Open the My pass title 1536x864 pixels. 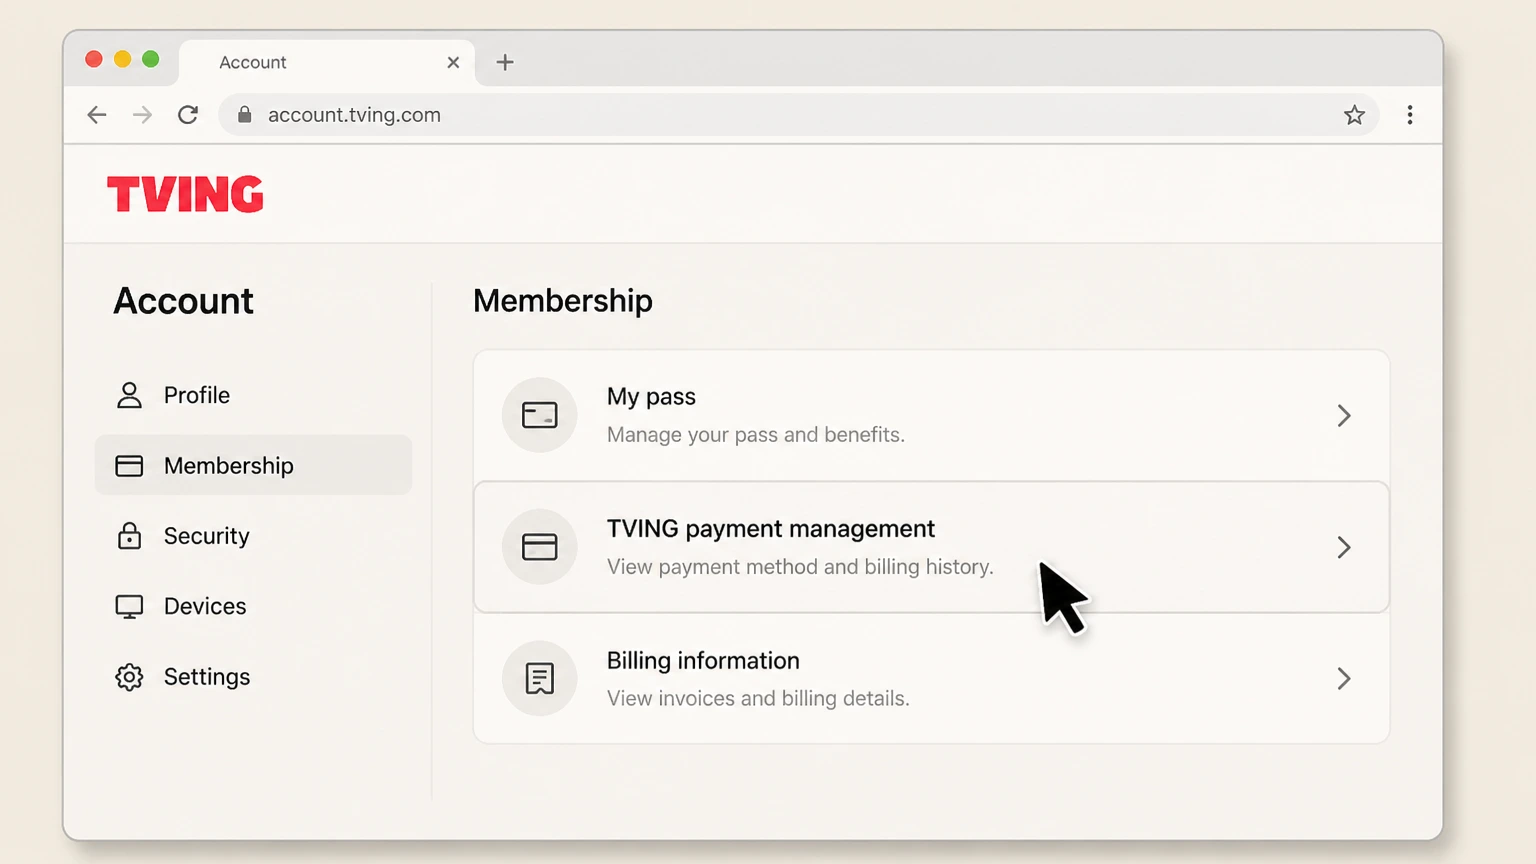coord(651,397)
